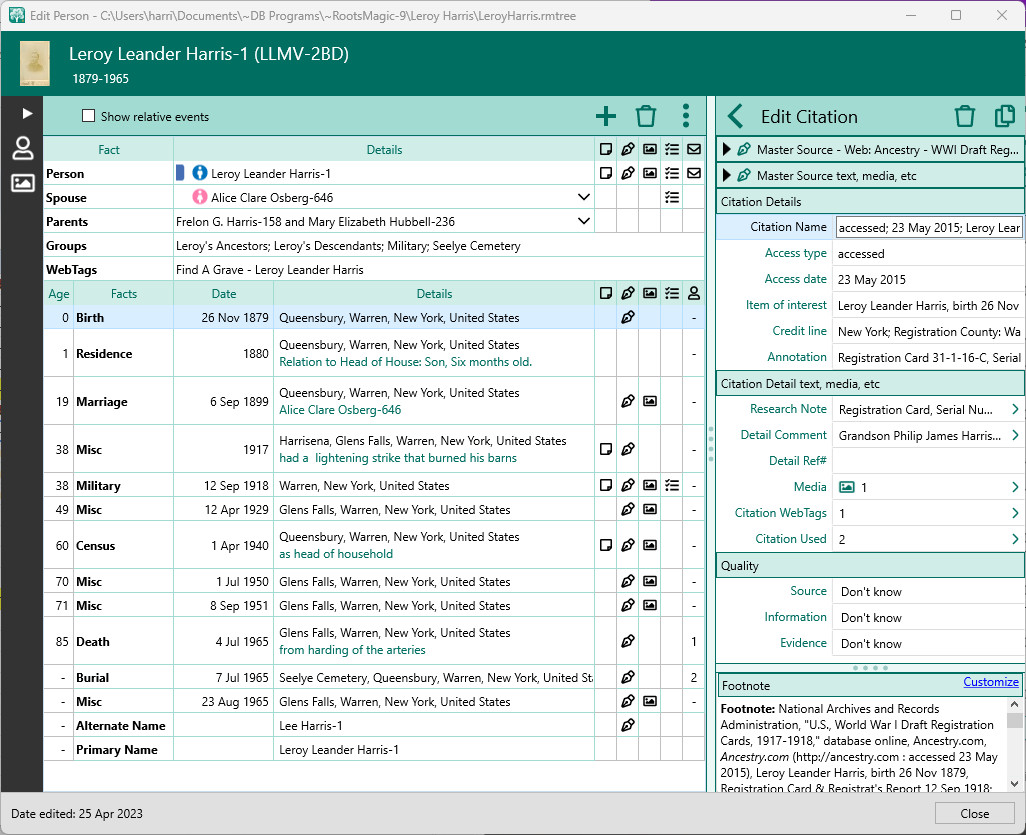Expand the sidebar with the play arrow
This screenshot has height=835, width=1026.
[x=27, y=114]
